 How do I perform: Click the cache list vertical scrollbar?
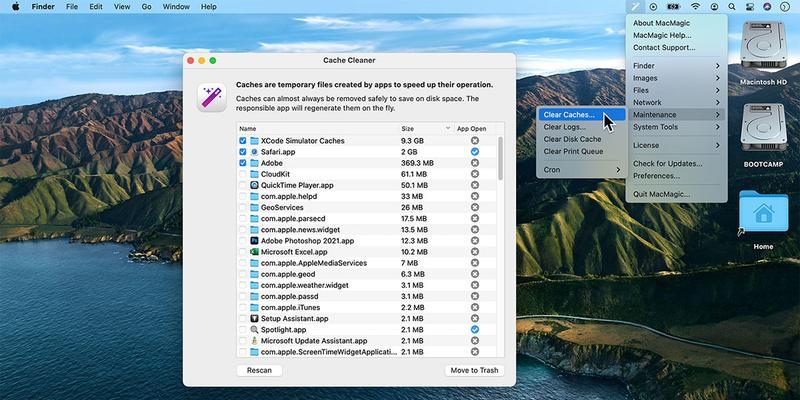coord(501,158)
